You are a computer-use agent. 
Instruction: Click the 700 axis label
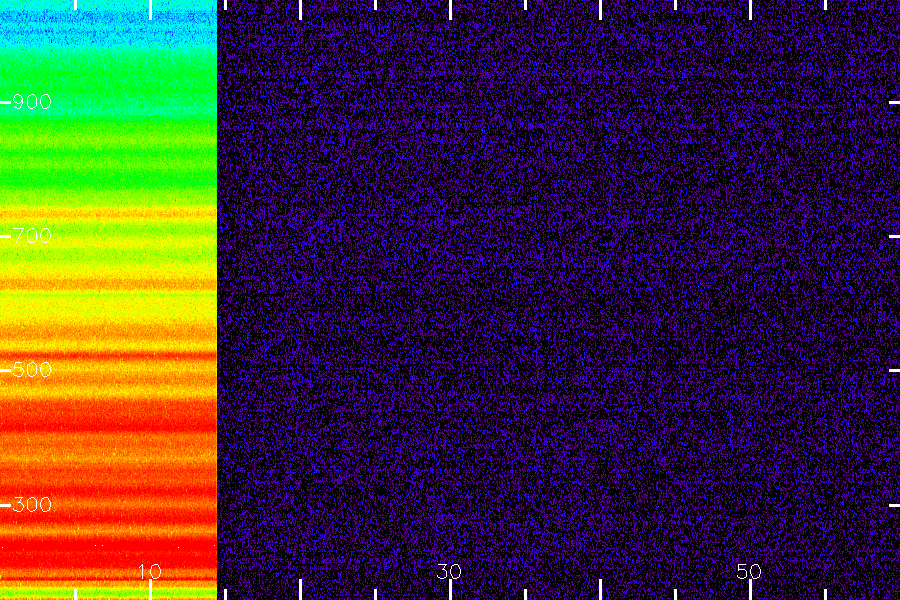32,236
